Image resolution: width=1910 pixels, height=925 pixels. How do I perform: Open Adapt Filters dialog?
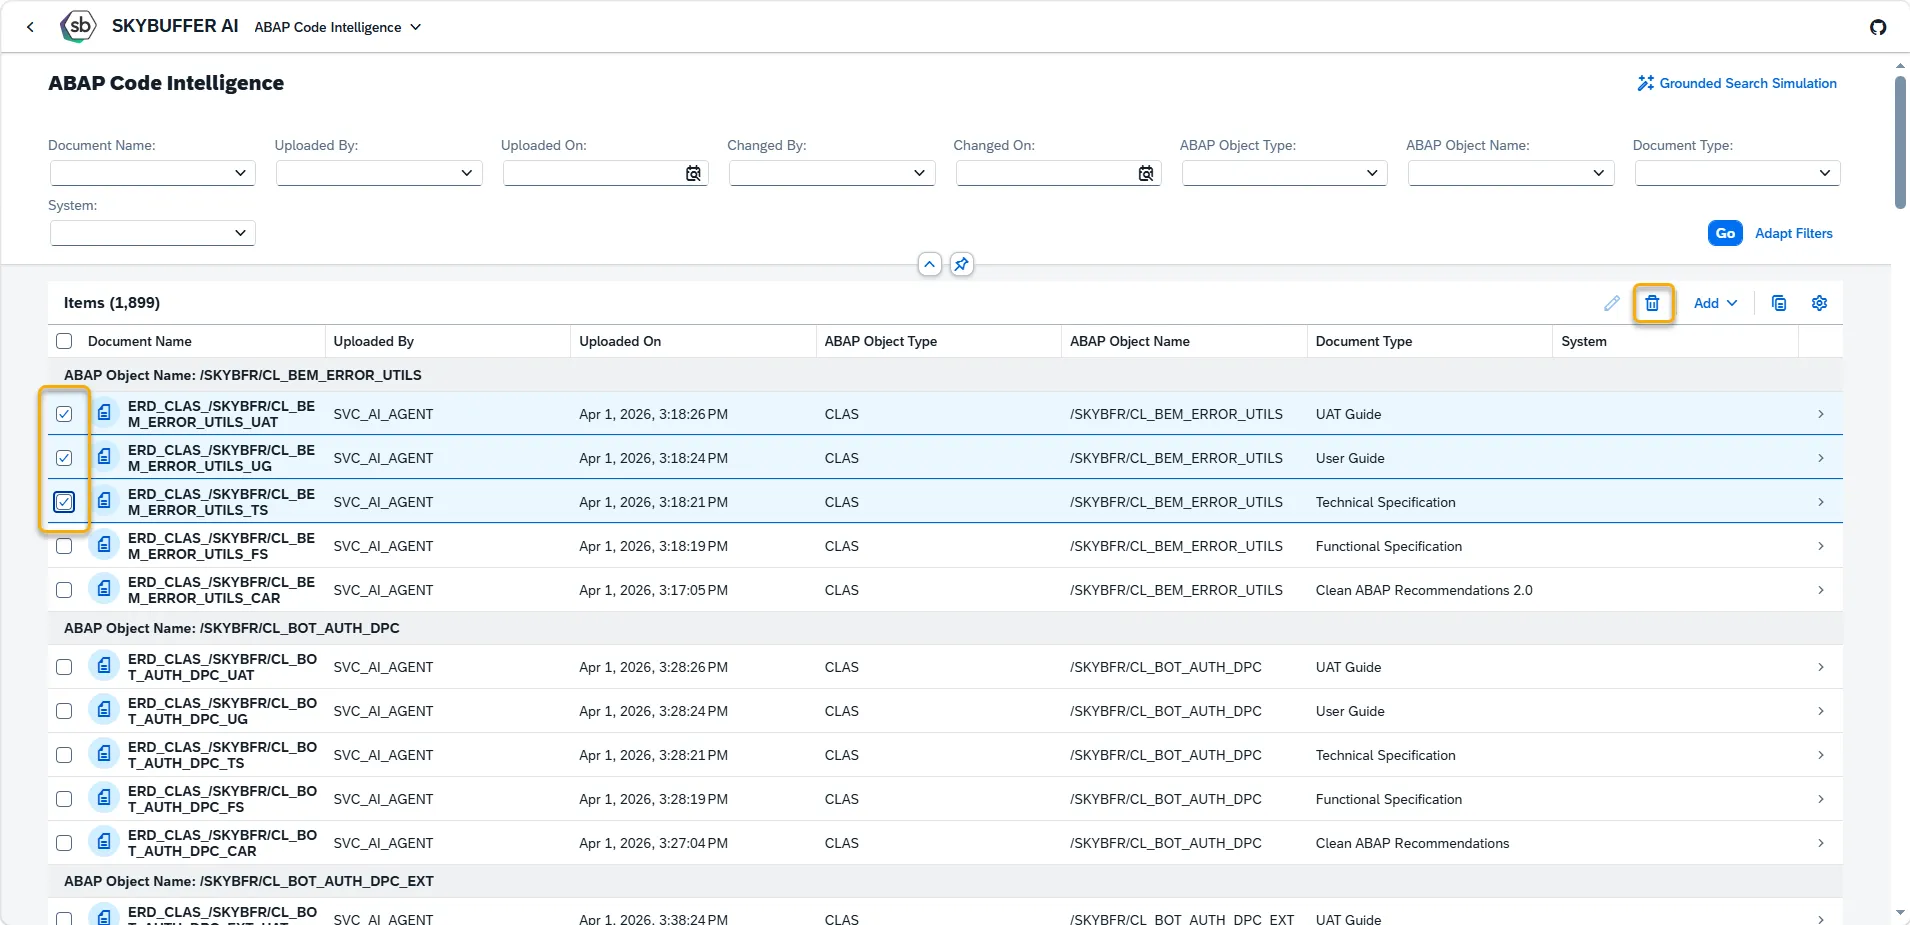click(1793, 233)
